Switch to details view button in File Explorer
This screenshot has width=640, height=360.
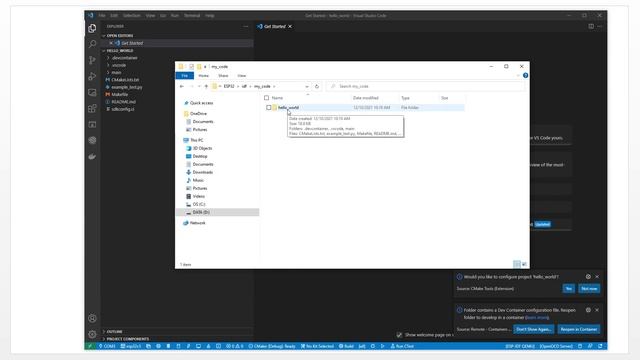click(517, 264)
